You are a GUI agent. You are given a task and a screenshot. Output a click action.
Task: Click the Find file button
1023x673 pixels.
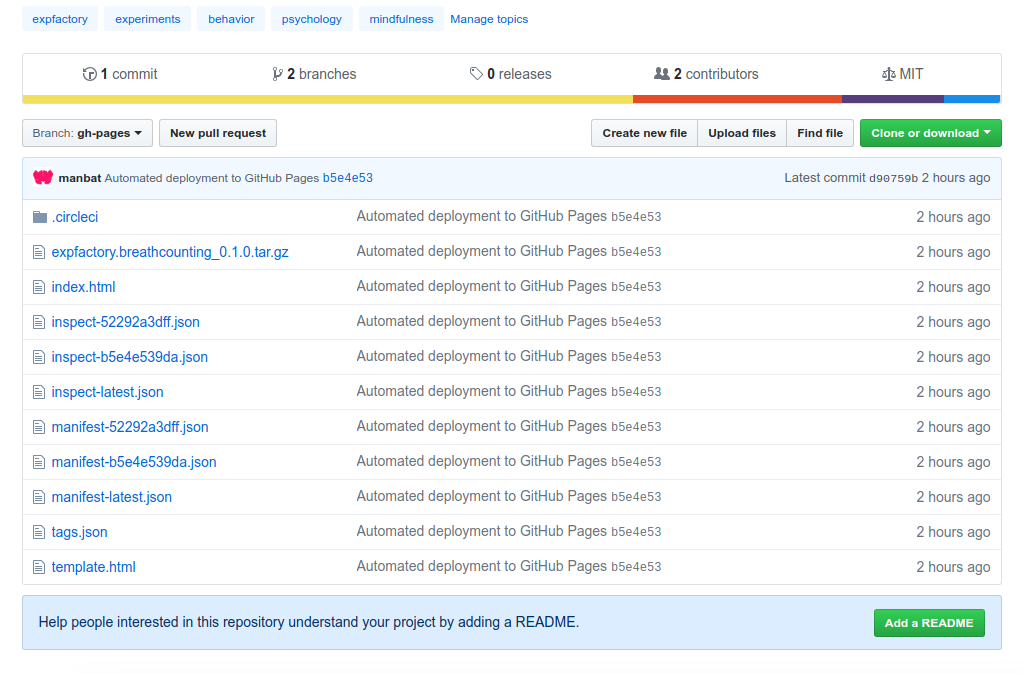pyautogui.click(x=820, y=133)
